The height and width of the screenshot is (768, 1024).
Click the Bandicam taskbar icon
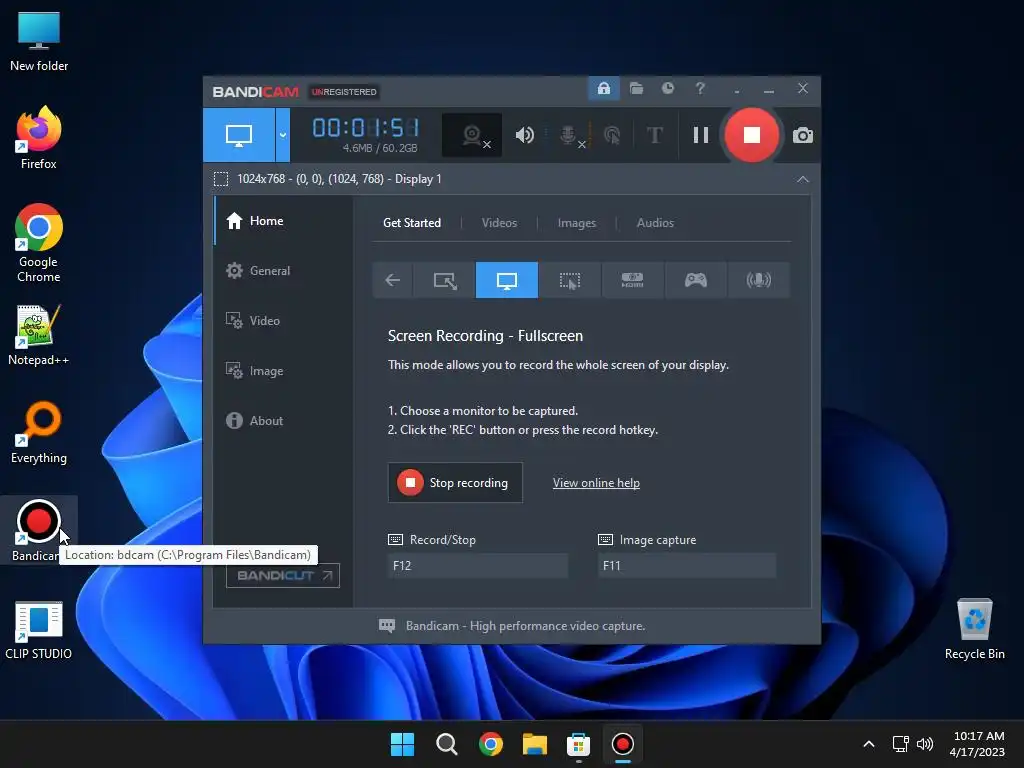[622, 744]
